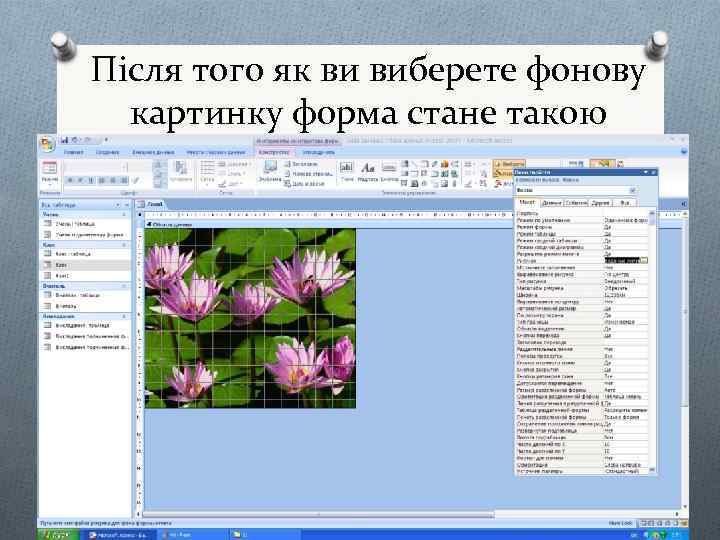Screen dimensions: 720x540
Task: Click property sheet scroll down arrow
Action: point(652,470)
